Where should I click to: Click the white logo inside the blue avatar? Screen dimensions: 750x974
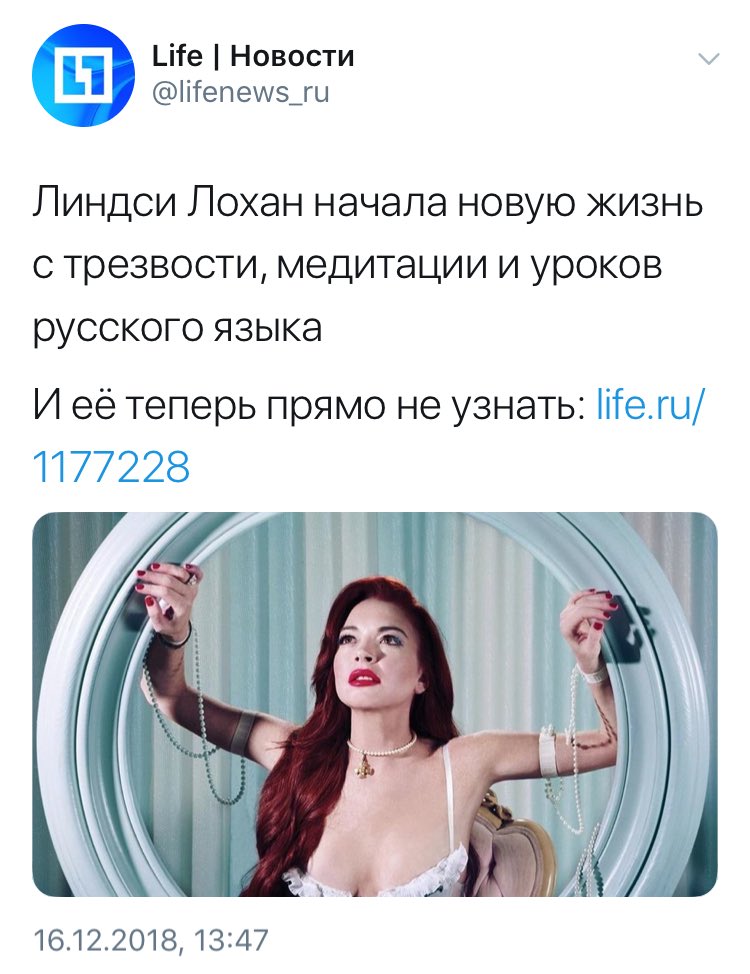tap(83, 75)
